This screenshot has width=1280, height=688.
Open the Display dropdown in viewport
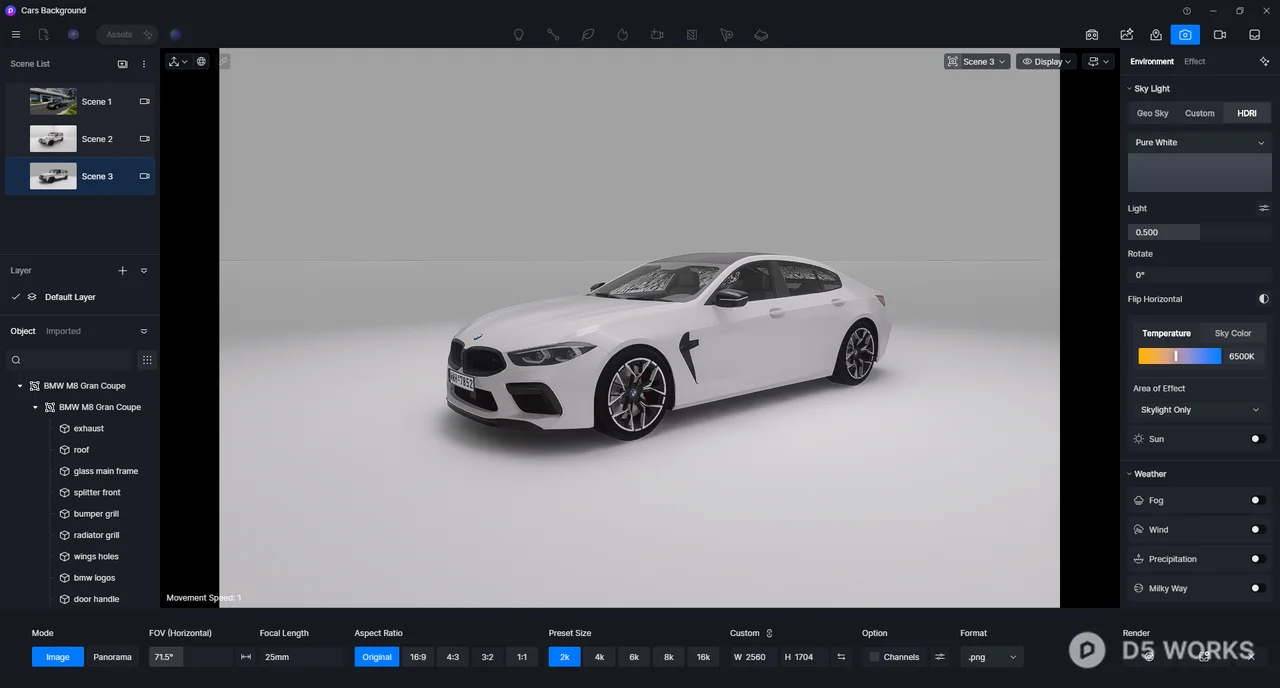tap(1046, 61)
